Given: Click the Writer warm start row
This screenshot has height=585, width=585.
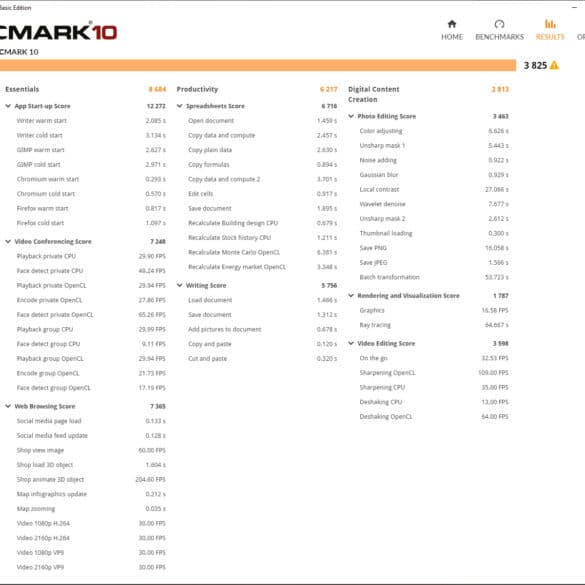Looking at the screenshot, I should [91, 121].
